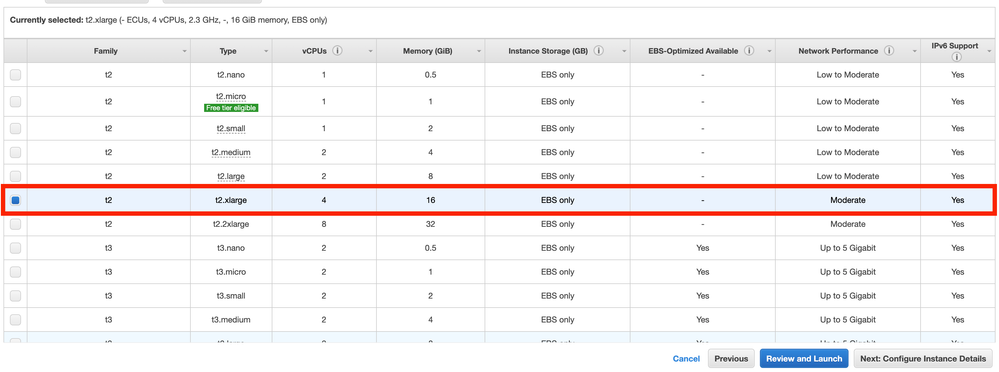Check the t3.micro row checkbox

[15, 272]
